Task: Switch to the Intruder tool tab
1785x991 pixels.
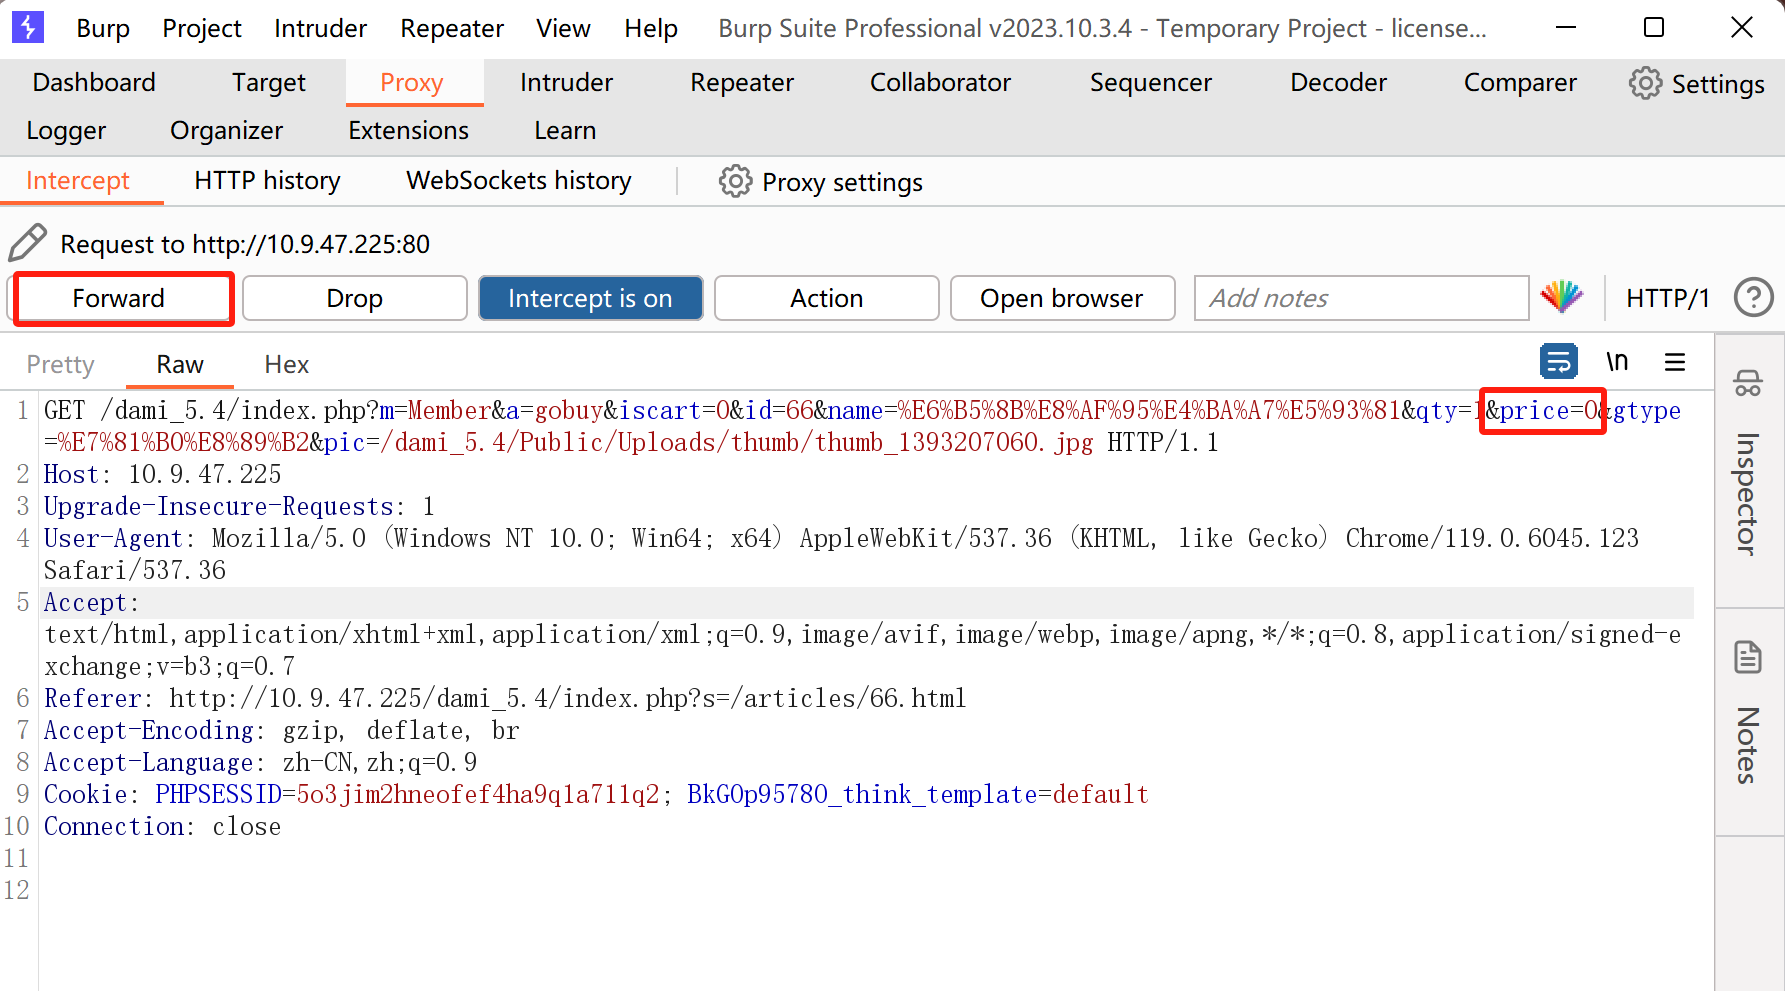Action: [x=567, y=82]
